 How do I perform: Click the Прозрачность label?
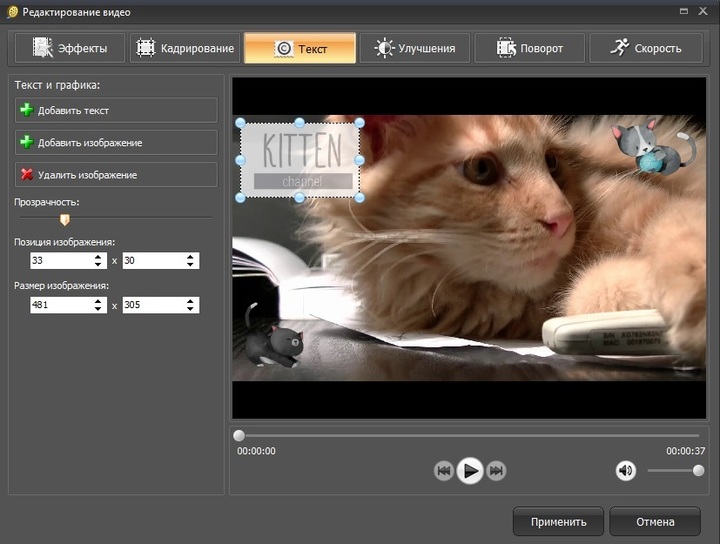coord(46,202)
